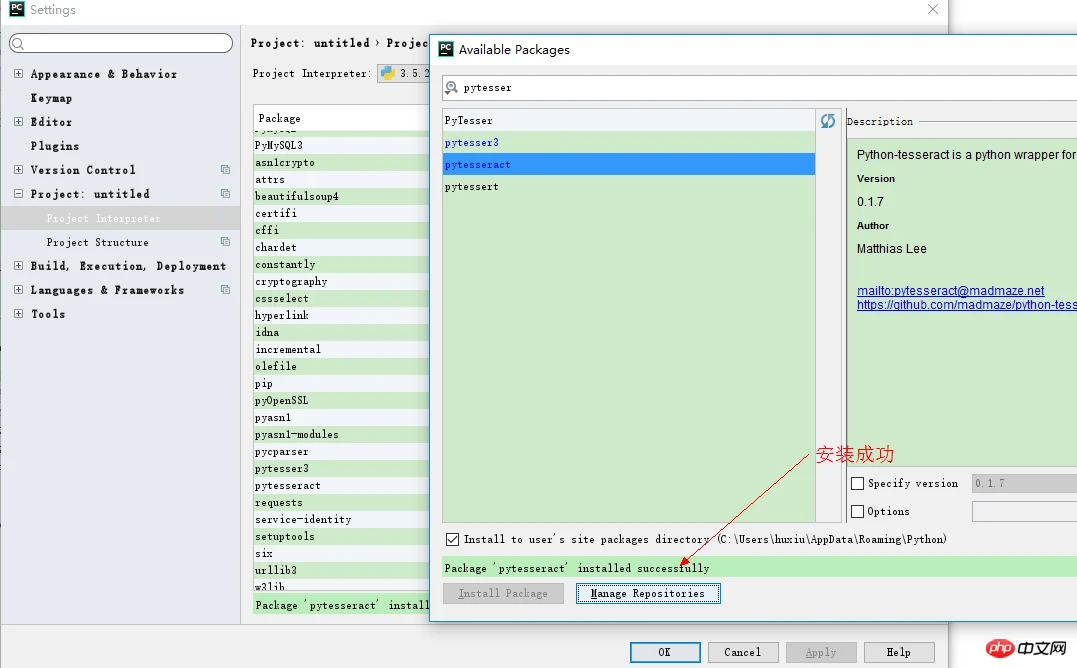Select chardet in installed packages
Image resolution: width=1077 pixels, height=668 pixels.
point(341,247)
